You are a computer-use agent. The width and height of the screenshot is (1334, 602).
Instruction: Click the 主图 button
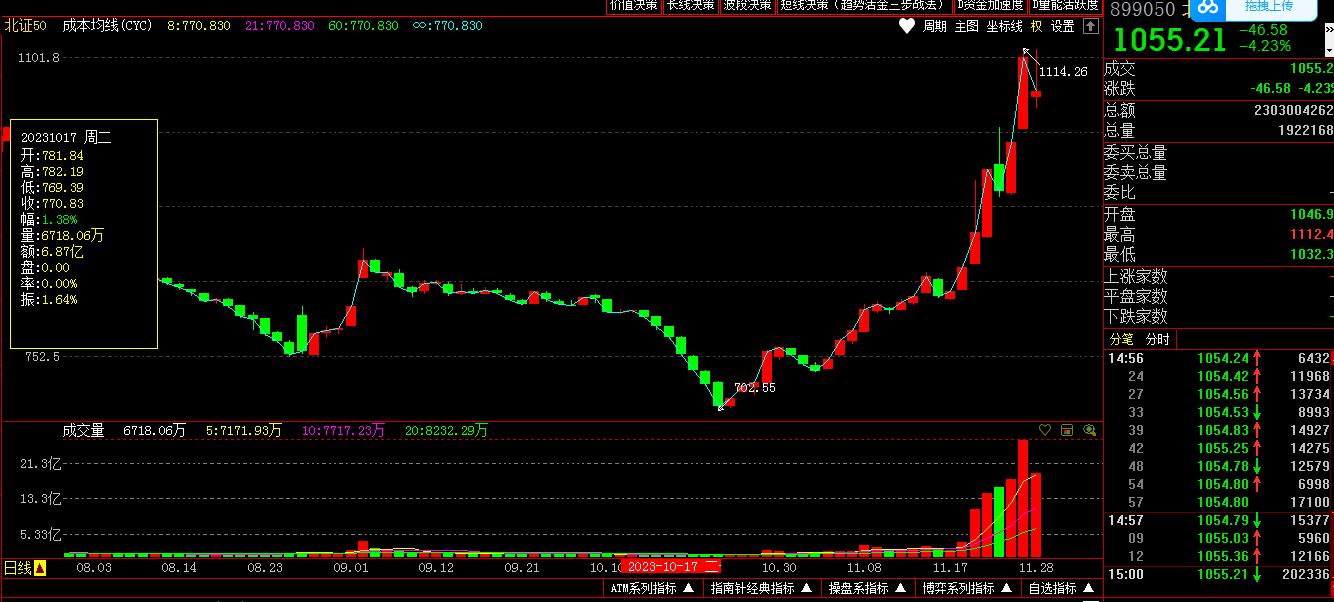pyautogui.click(x=966, y=27)
